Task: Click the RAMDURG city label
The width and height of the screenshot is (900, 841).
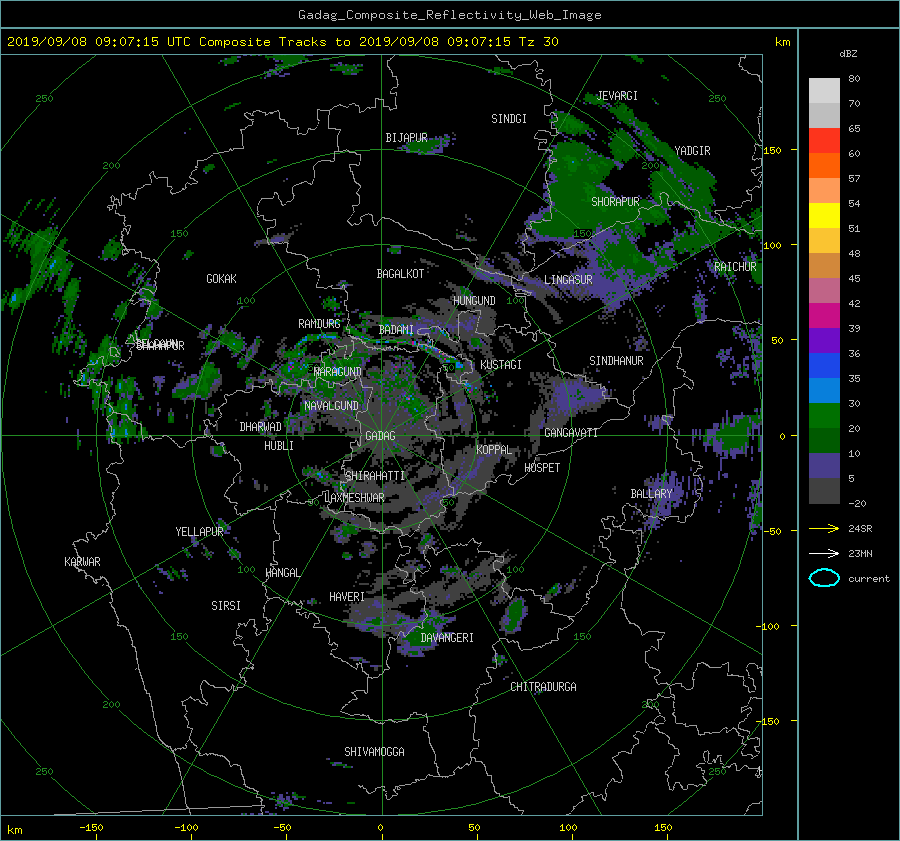Action: pos(319,324)
